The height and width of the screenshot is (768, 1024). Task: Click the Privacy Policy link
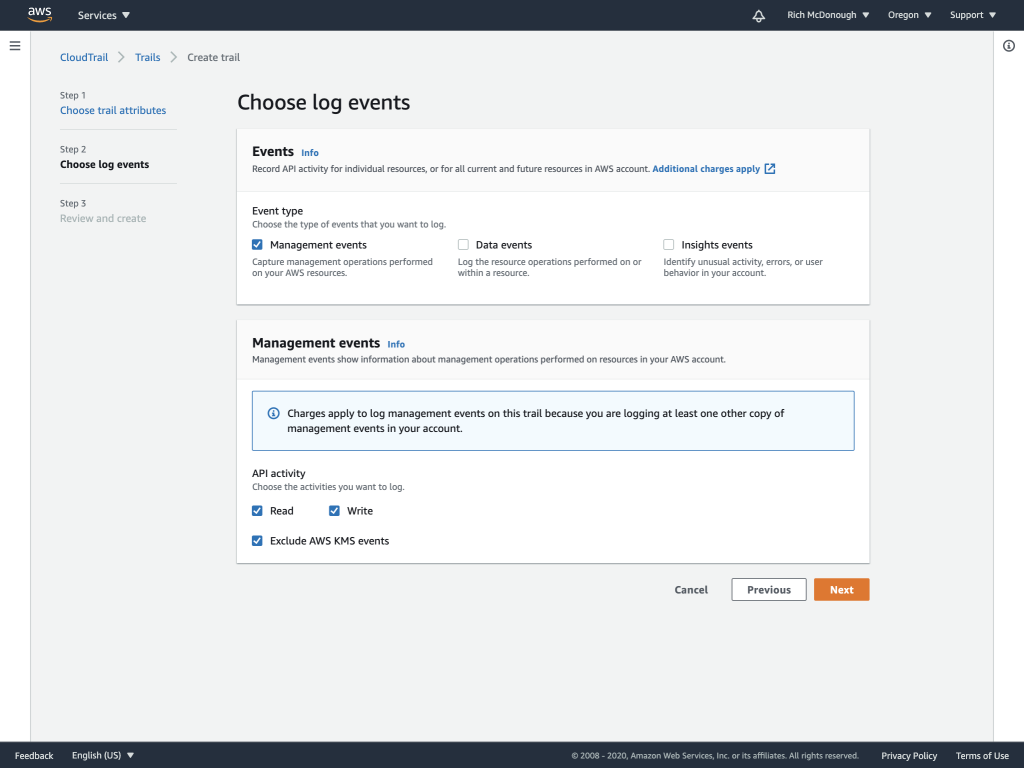(x=908, y=755)
